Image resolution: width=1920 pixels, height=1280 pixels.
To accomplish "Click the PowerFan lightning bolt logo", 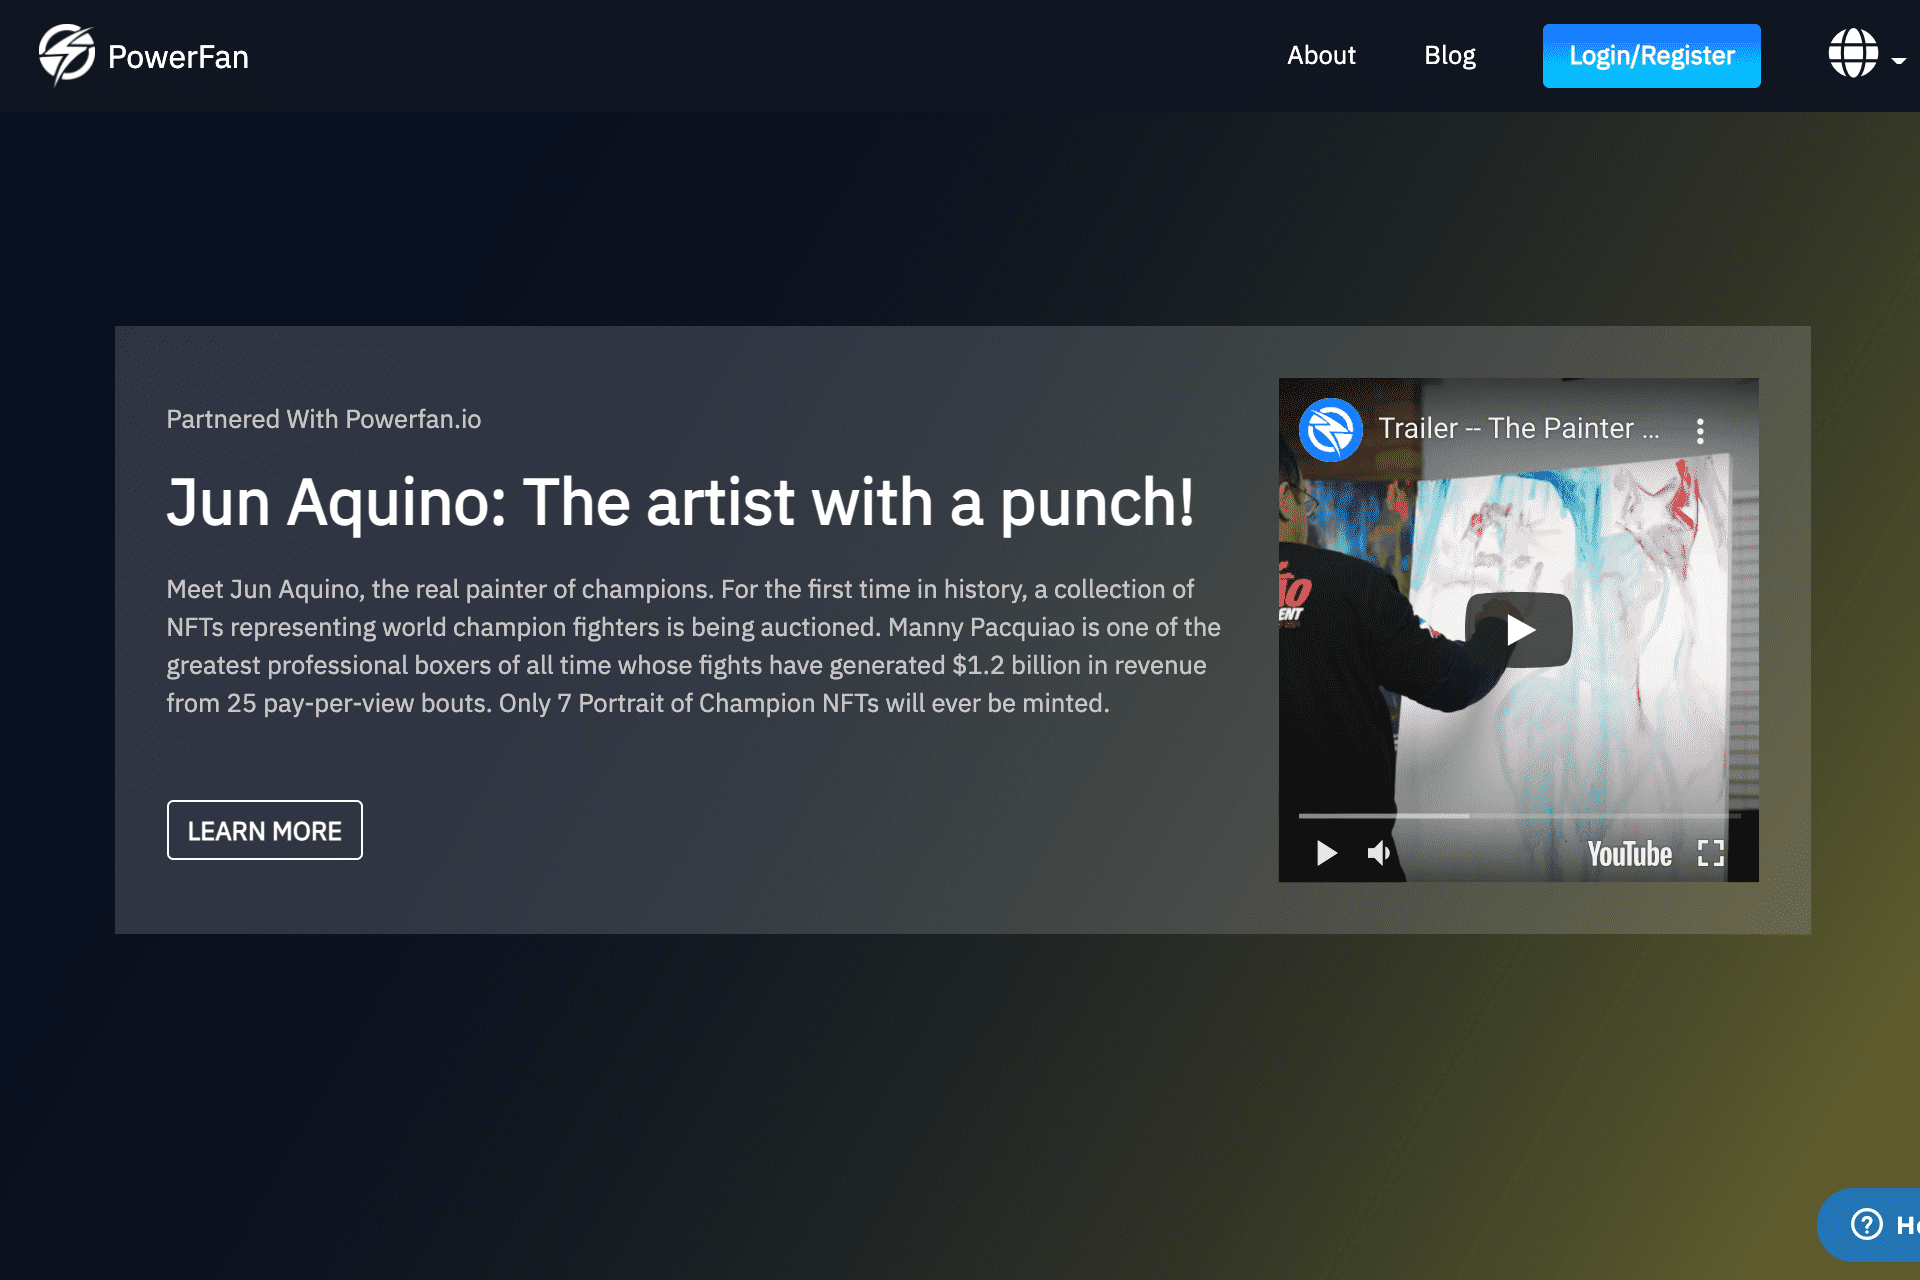I will (66, 55).
